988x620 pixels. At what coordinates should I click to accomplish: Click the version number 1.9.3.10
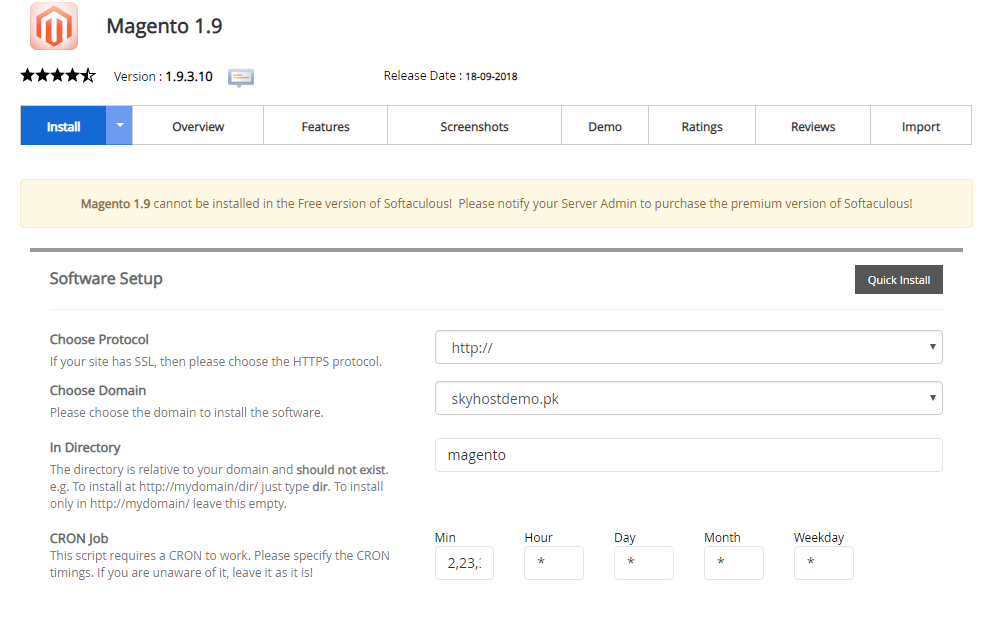pos(189,76)
